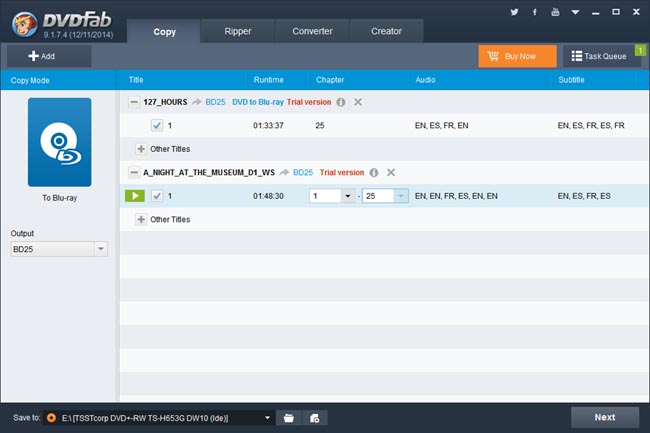Uncheck title 1 of 127_HOURS
The width and height of the screenshot is (650, 433).
pos(157,125)
